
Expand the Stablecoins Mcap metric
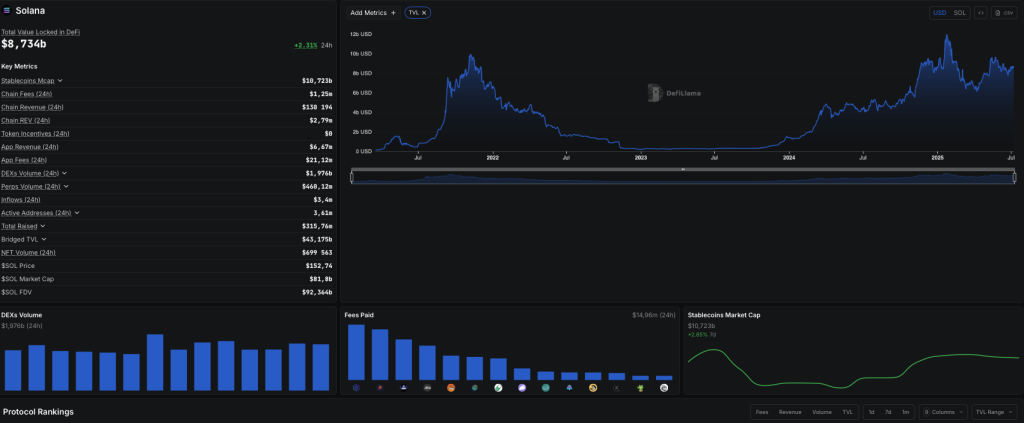pyautogui.click(x=60, y=80)
